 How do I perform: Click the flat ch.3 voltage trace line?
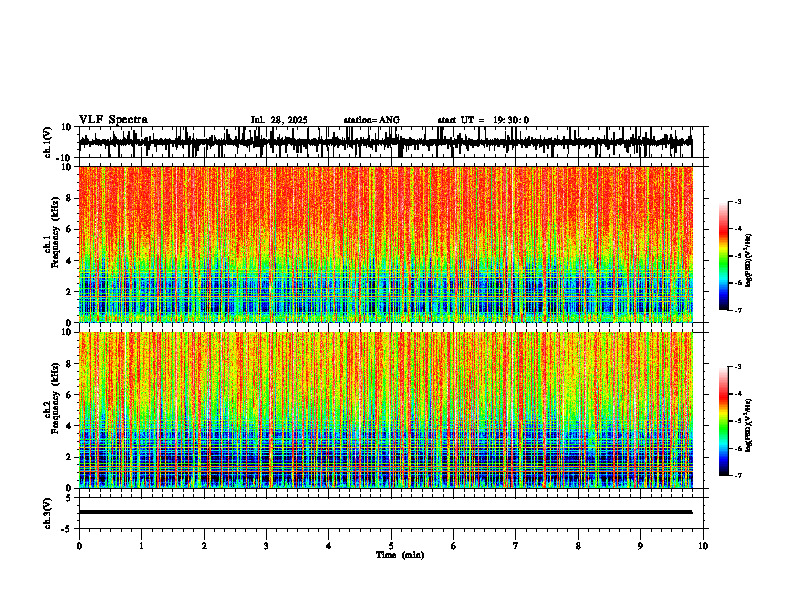pyautogui.click(x=385, y=512)
